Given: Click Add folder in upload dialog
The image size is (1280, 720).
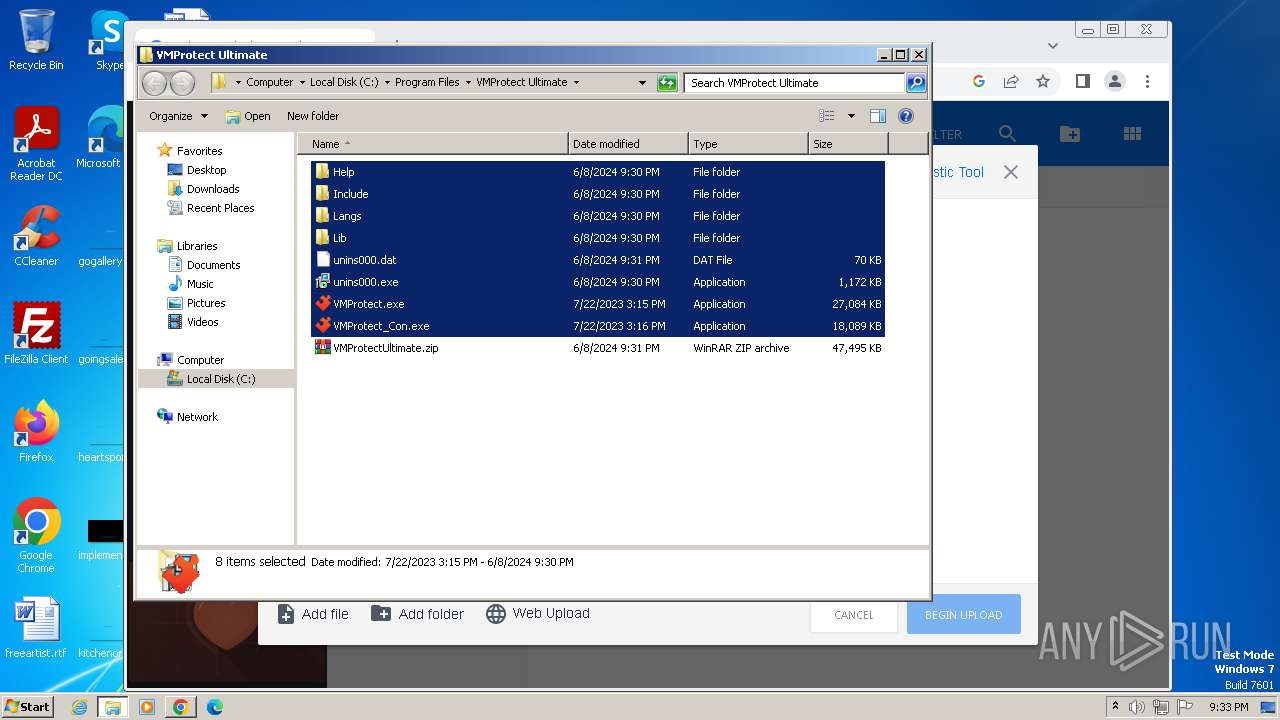Looking at the screenshot, I should pos(418,614).
